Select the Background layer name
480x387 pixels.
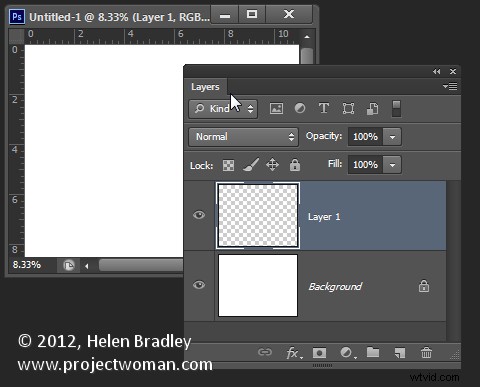pyautogui.click(x=335, y=287)
